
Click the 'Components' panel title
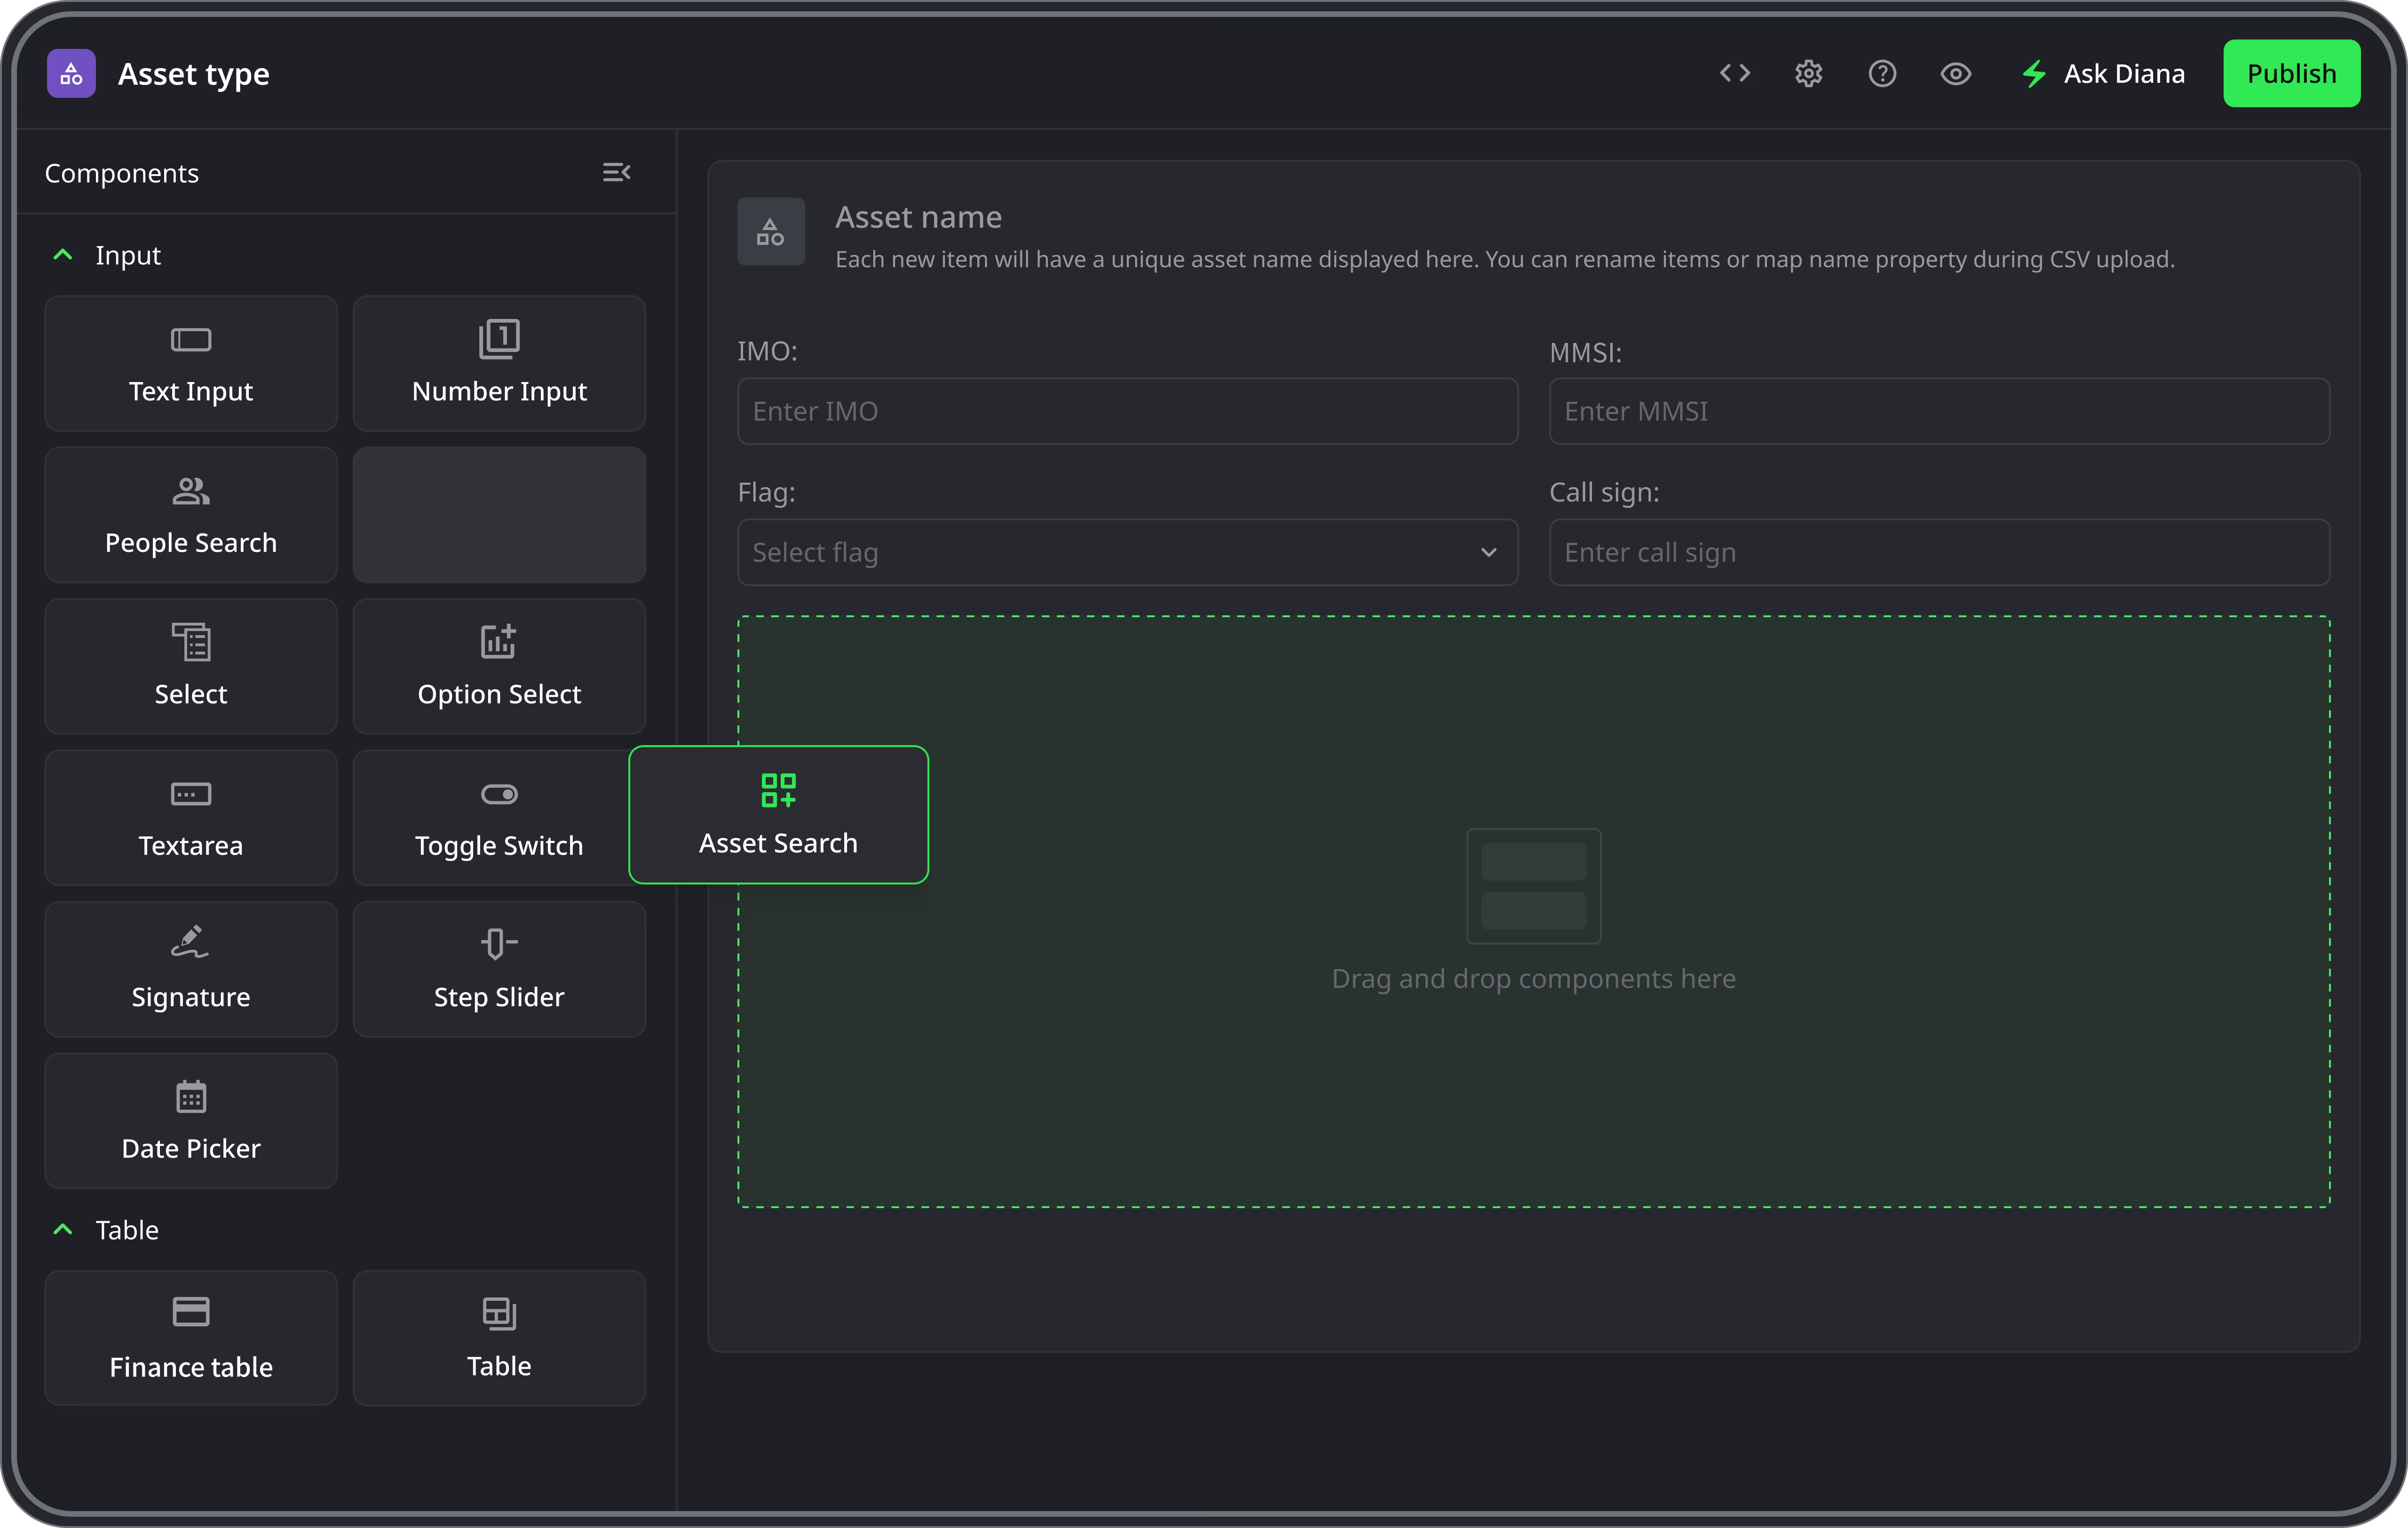[x=122, y=173]
